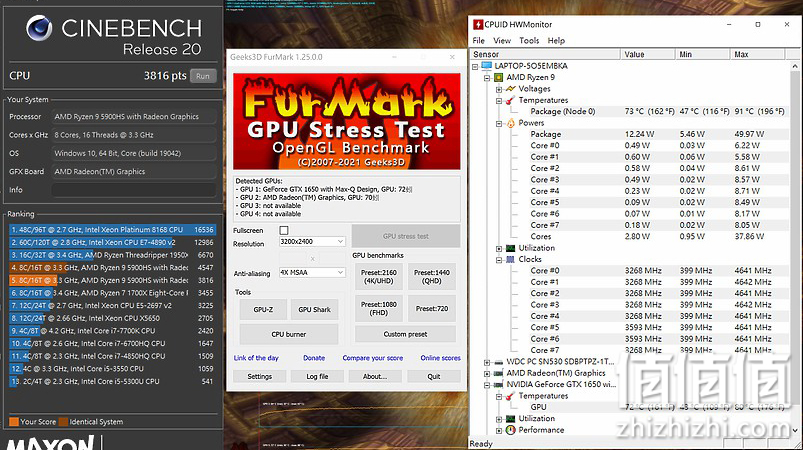Click the Custom preset button

pyautogui.click(x=405, y=334)
